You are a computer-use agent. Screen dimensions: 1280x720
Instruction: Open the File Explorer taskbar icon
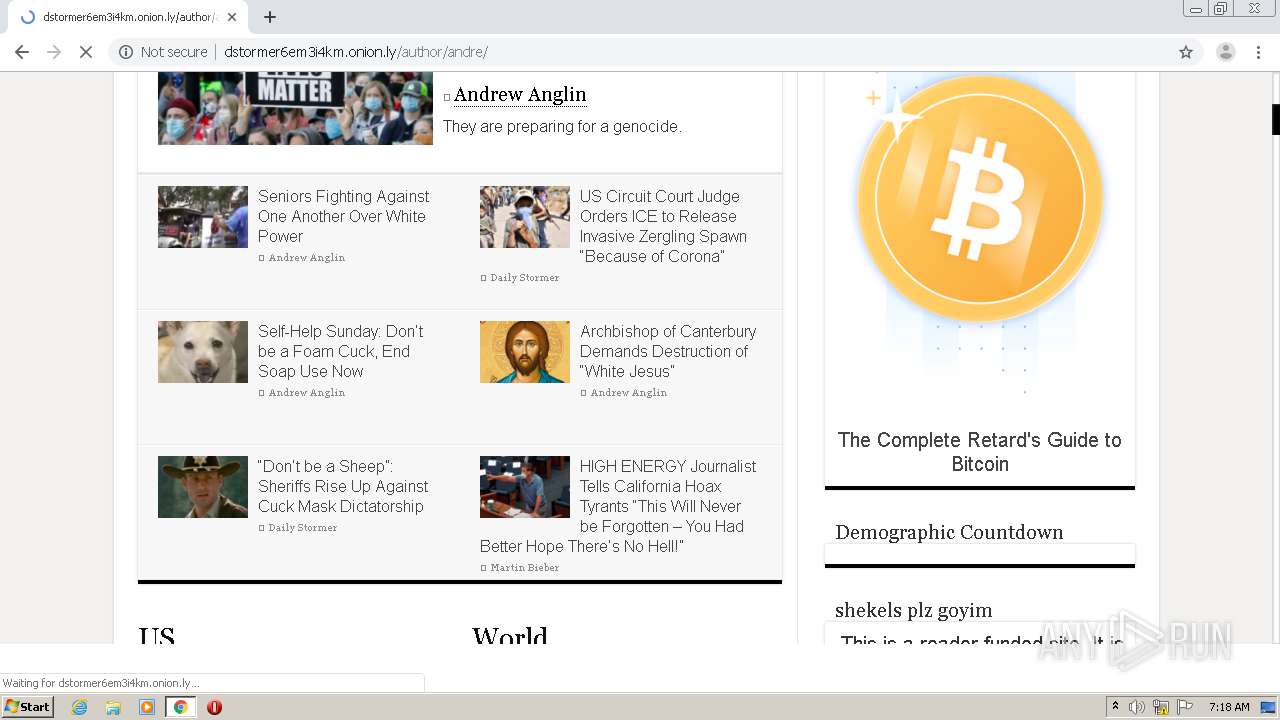113,707
